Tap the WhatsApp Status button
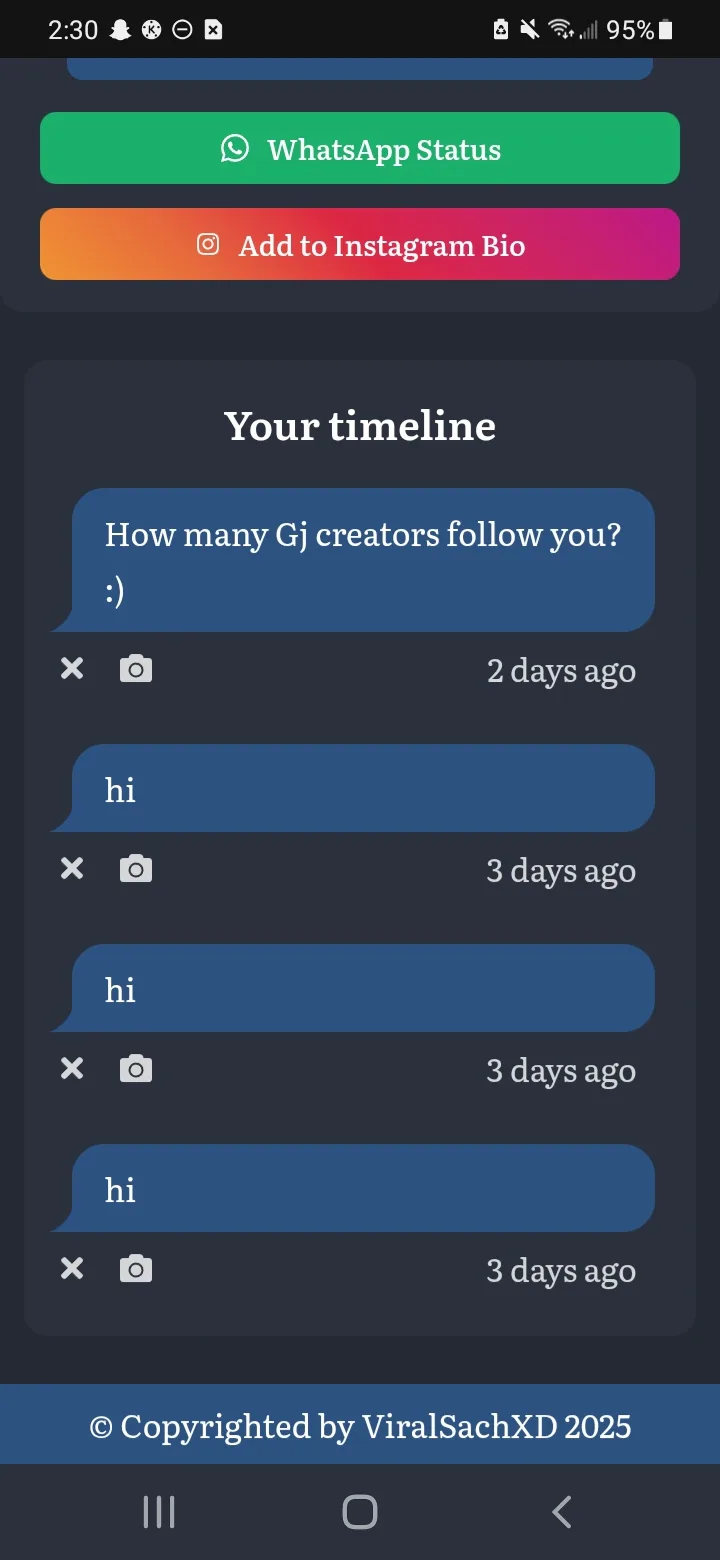Screen dimensions: 720x1560 point(360,148)
